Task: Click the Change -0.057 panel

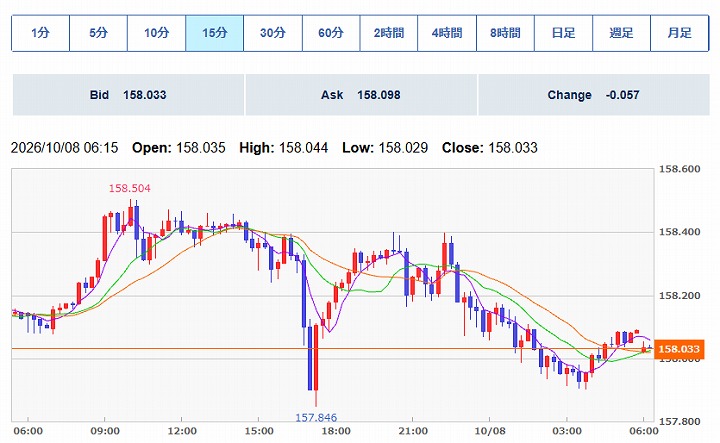Action: pos(594,95)
